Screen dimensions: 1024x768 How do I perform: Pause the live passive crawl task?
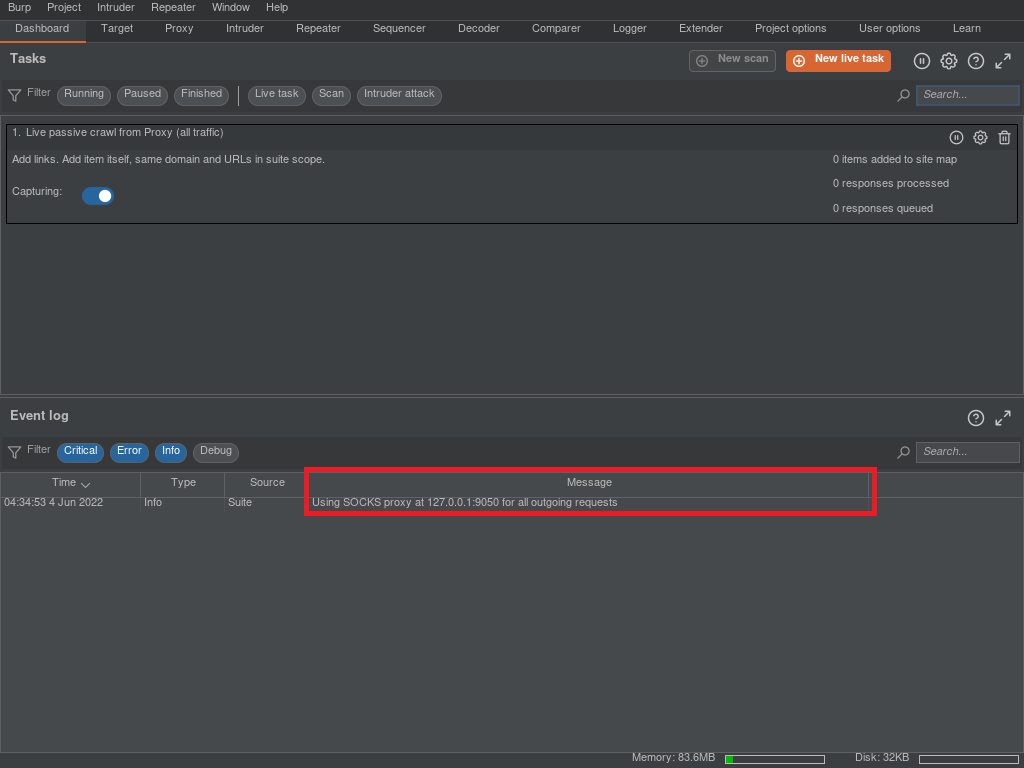coord(956,137)
